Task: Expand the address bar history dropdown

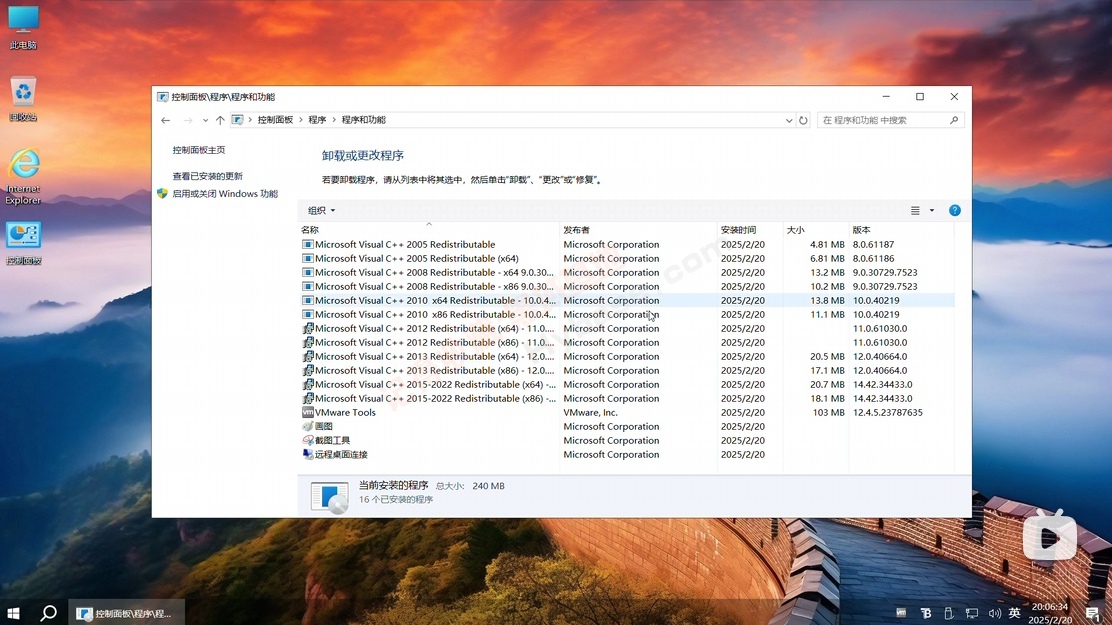Action: (789, 121)
